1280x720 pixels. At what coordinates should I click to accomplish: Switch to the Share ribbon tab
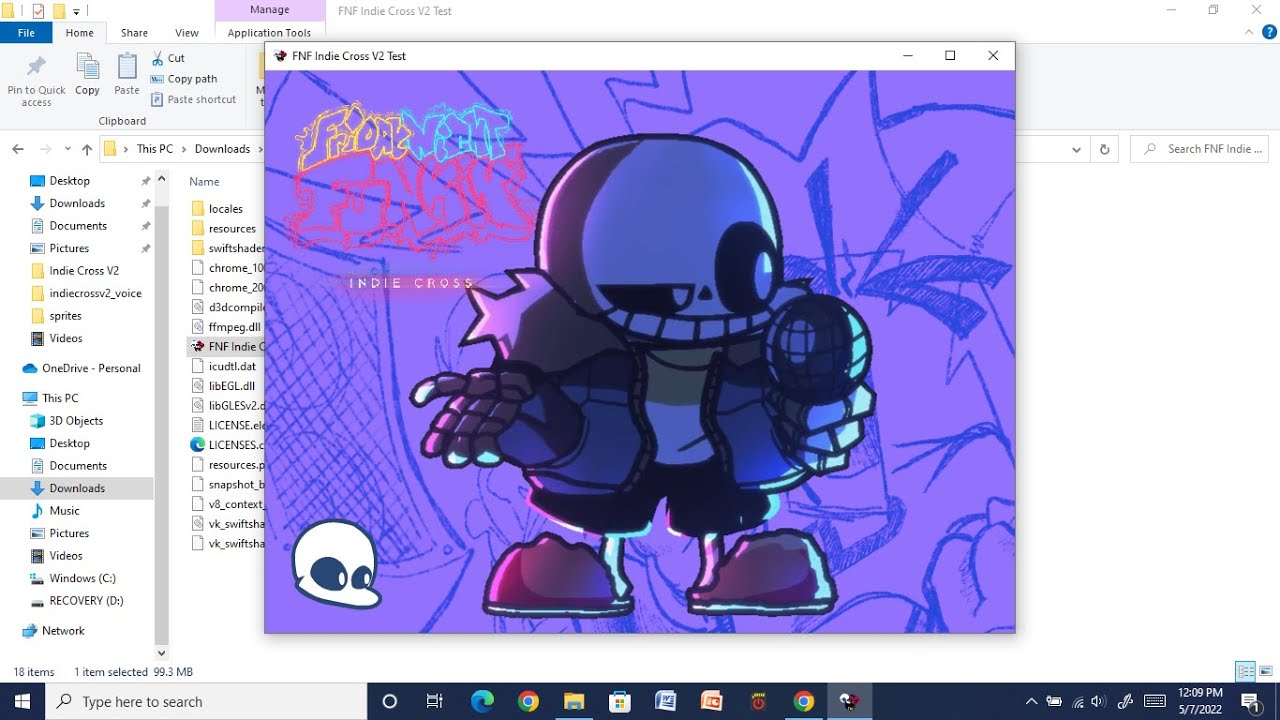pos(134,33)
